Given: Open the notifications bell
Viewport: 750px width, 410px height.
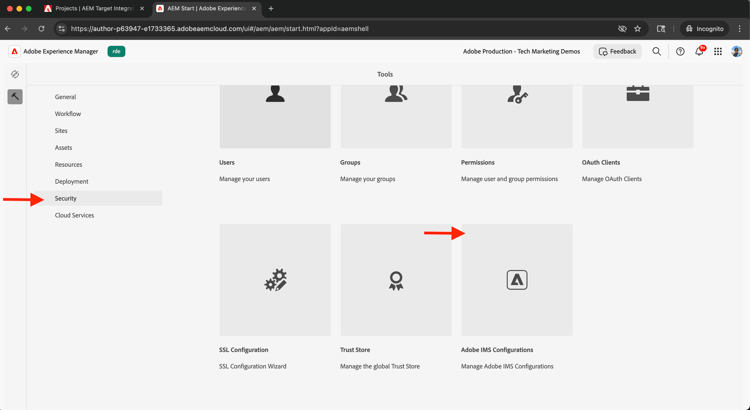Looking at the screenshot, I should tap(699, 51).
